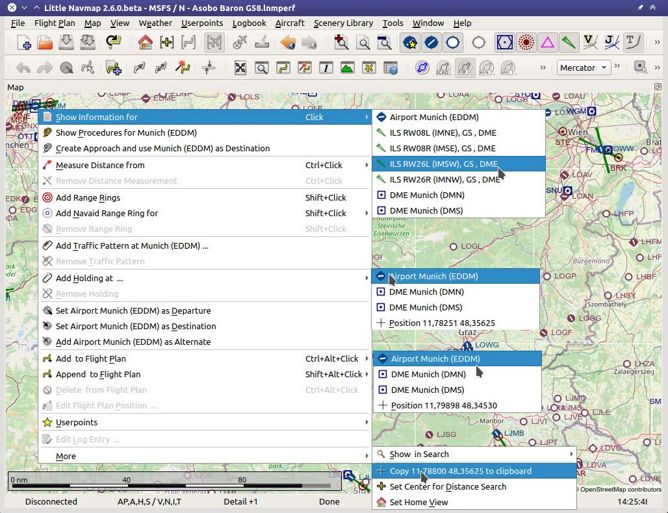Expand overflow chevron left of Mercator

tap(543, 67)
